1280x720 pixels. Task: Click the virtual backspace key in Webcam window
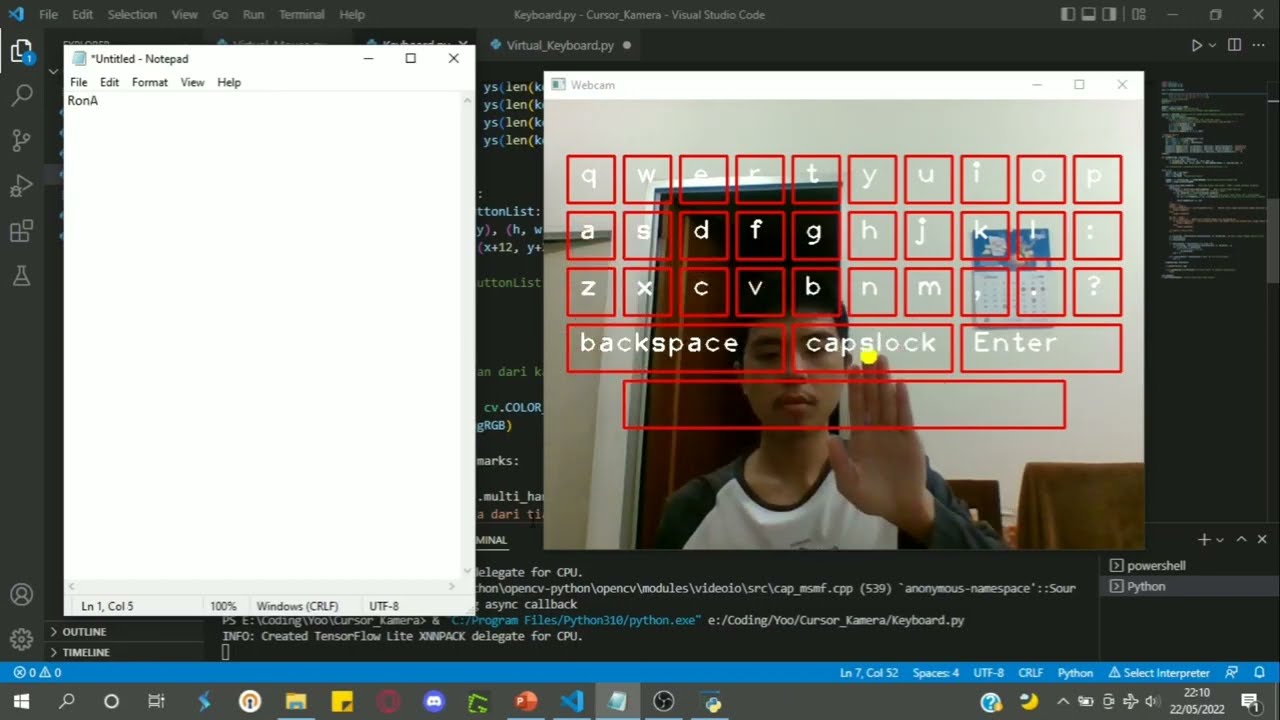(x=676, y=348)
